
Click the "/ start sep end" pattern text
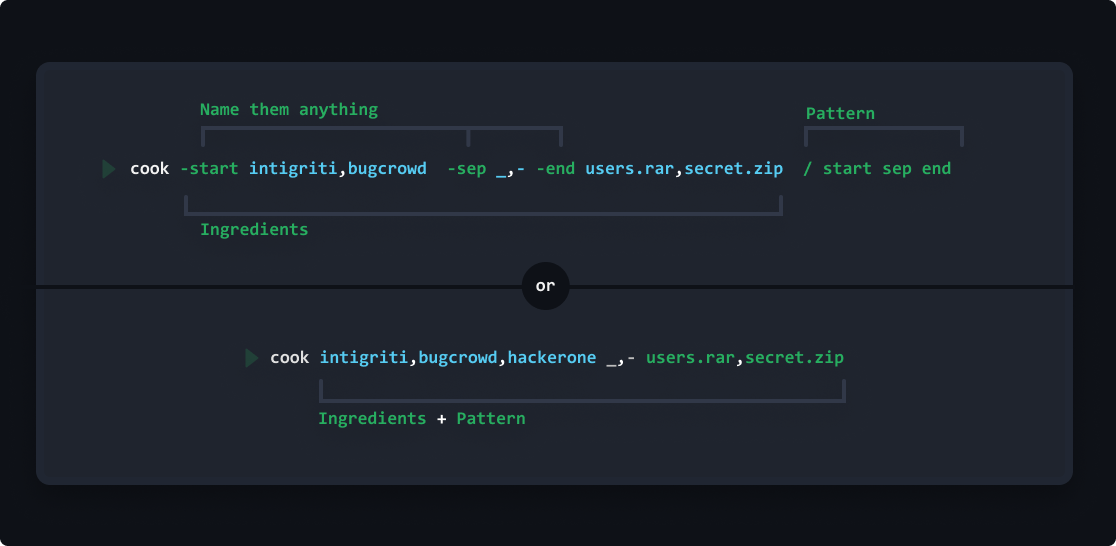(877, 169)
